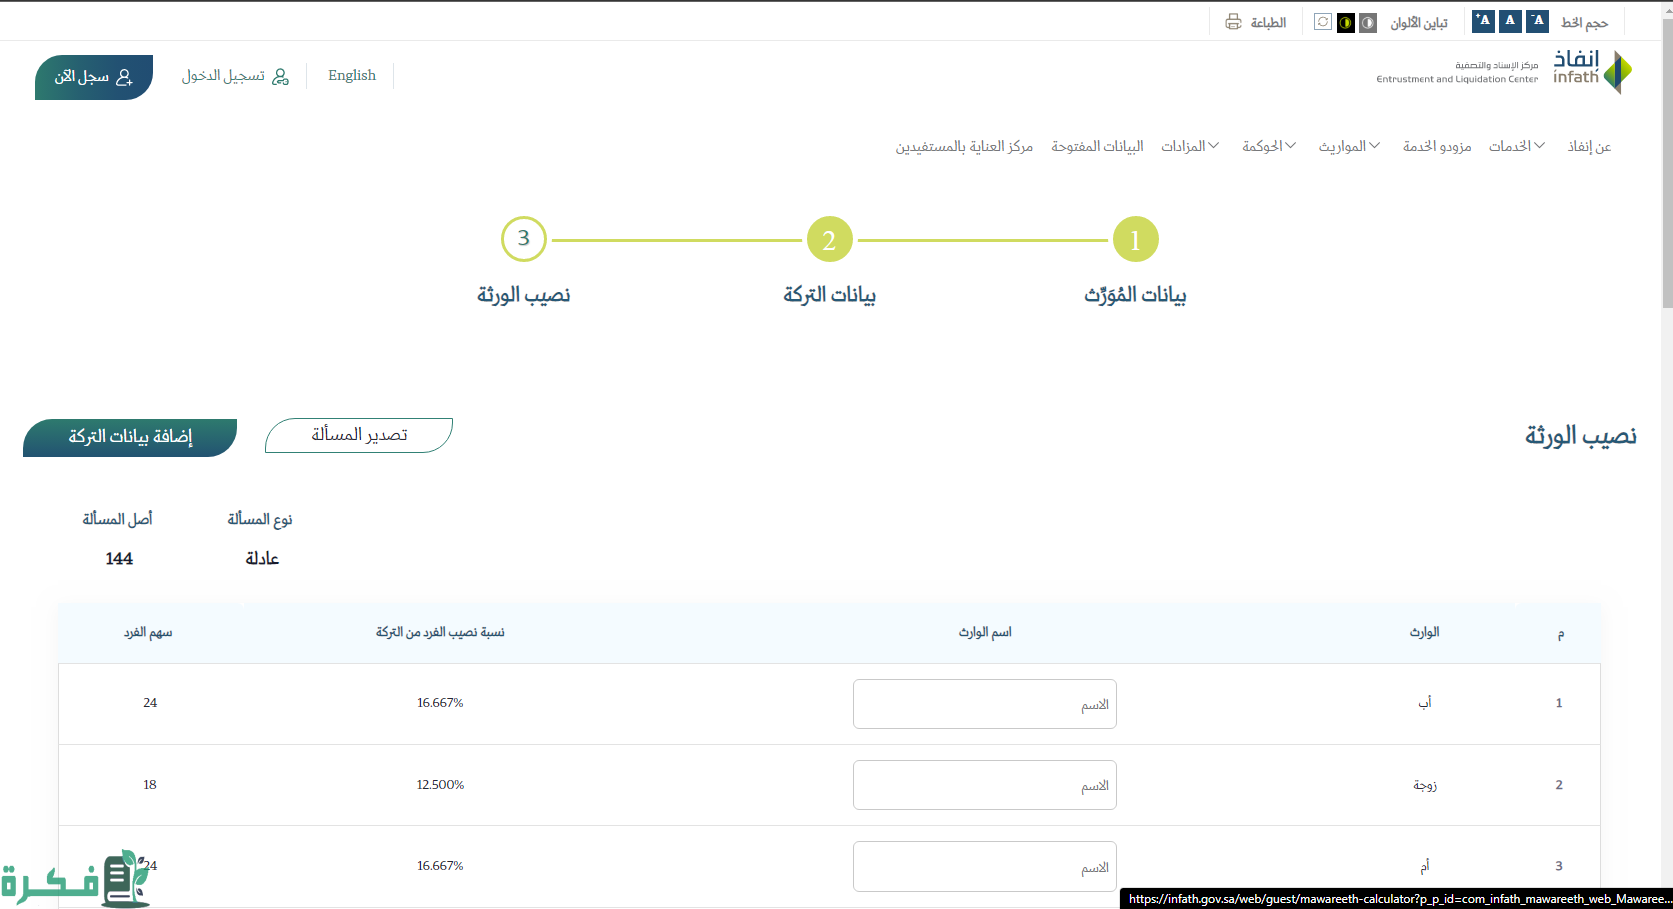The width and height of the screenshot is (1673, 909).
Task: Reset color contrast to default
Action: [1323, 22]
